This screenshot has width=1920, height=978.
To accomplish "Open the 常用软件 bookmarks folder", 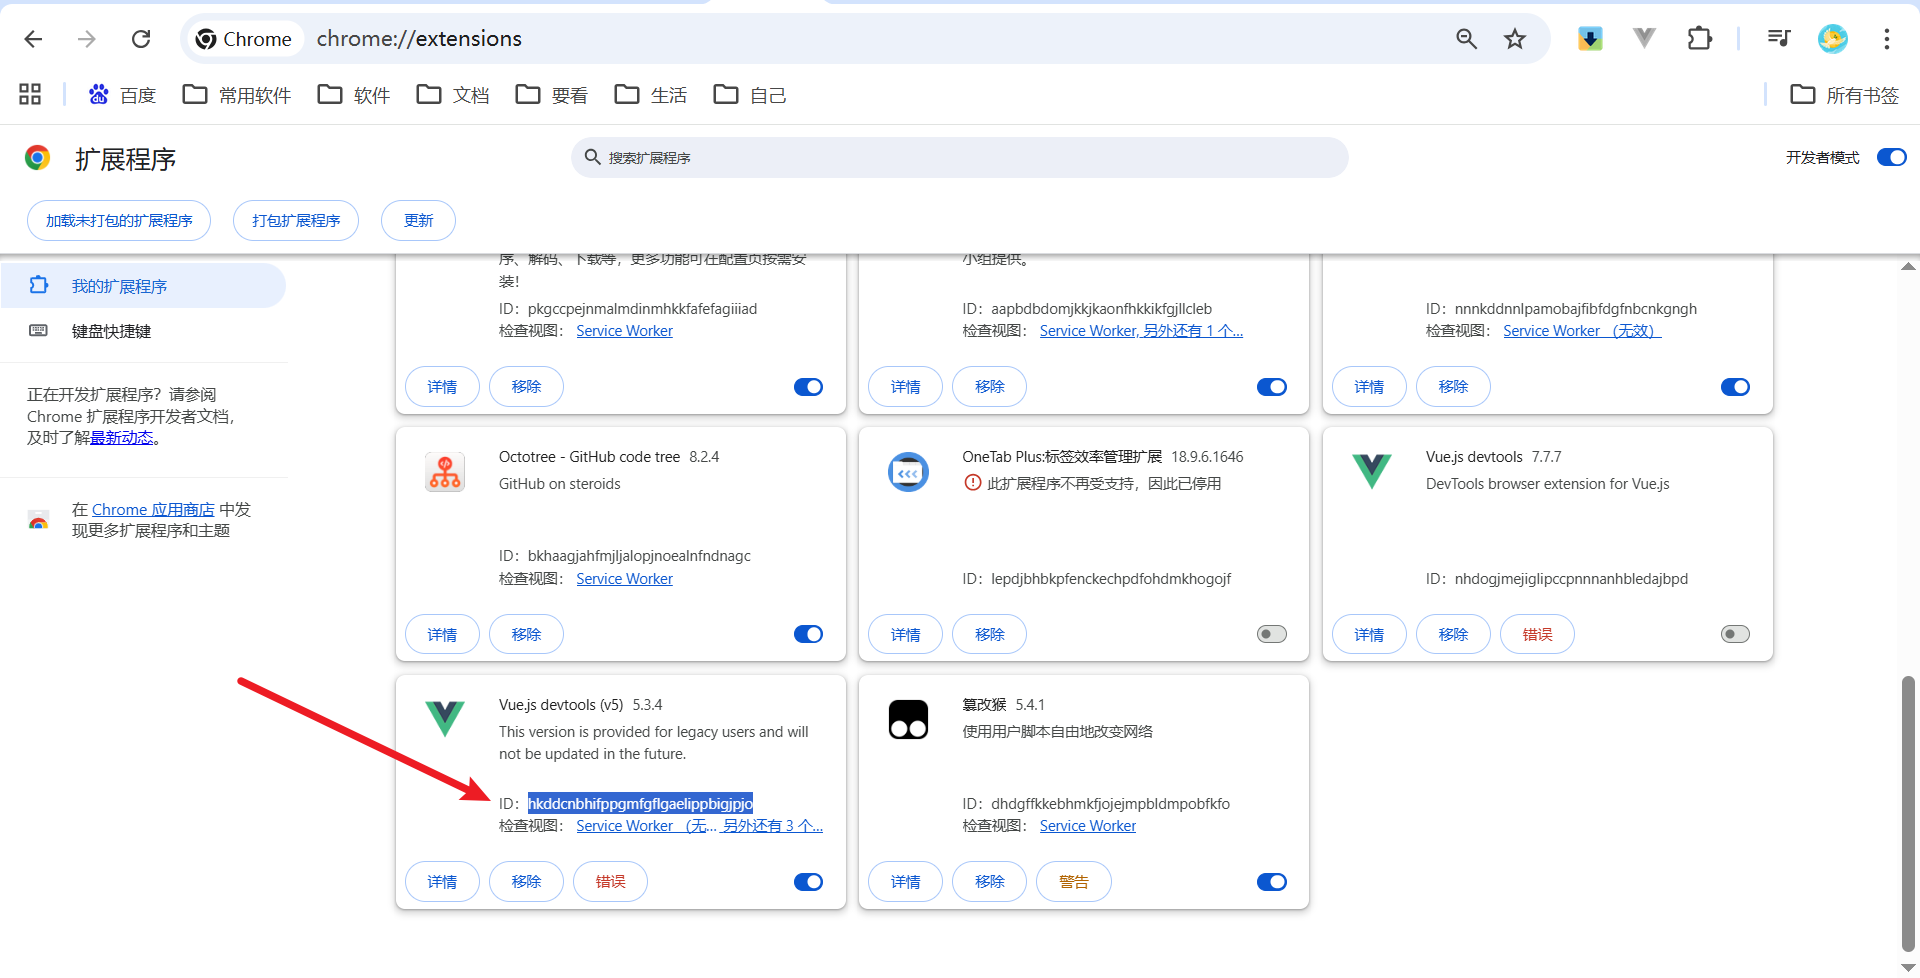I will tap(237, 95).
